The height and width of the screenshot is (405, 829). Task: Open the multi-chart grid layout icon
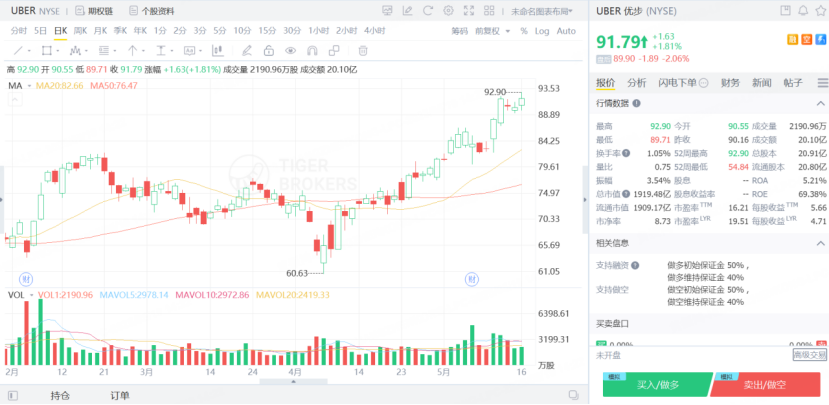(x=489, y=10)
